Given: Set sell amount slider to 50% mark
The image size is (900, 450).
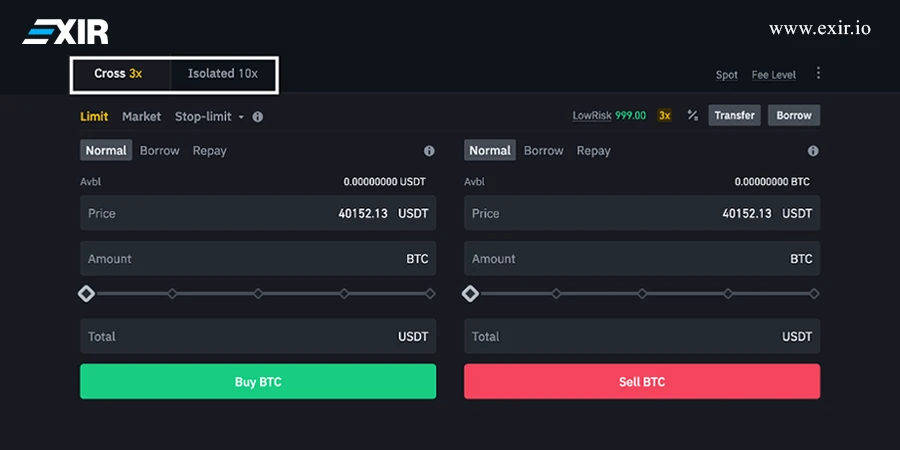Looking at the screenshot, I should coord(642,294).
